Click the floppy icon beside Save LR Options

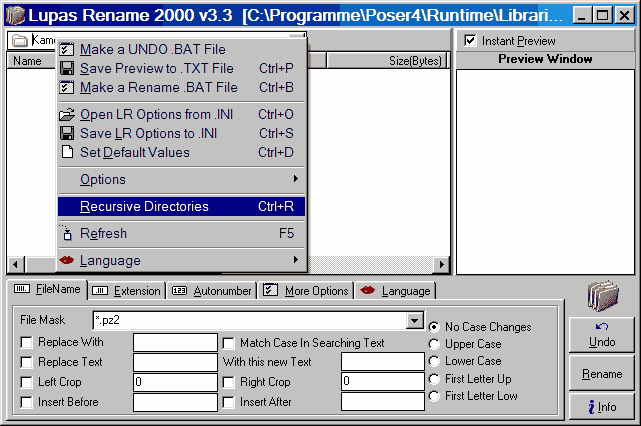tap(67, 133)
